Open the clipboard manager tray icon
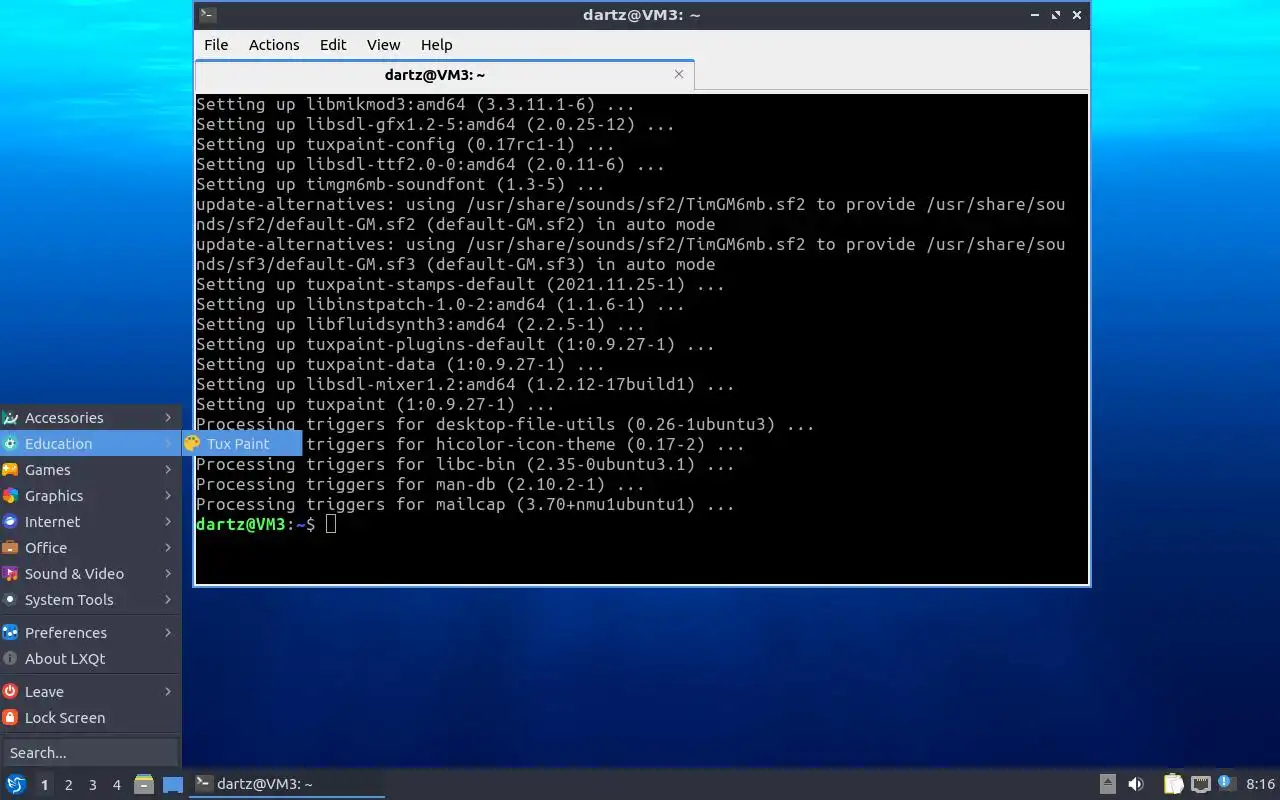 pyautogui.click(x=1174, y=784)
